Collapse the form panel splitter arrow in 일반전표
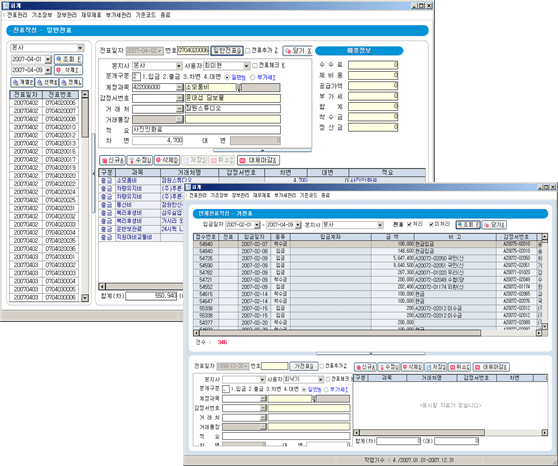This screenshot has width=558, height=466. [262, 151]
